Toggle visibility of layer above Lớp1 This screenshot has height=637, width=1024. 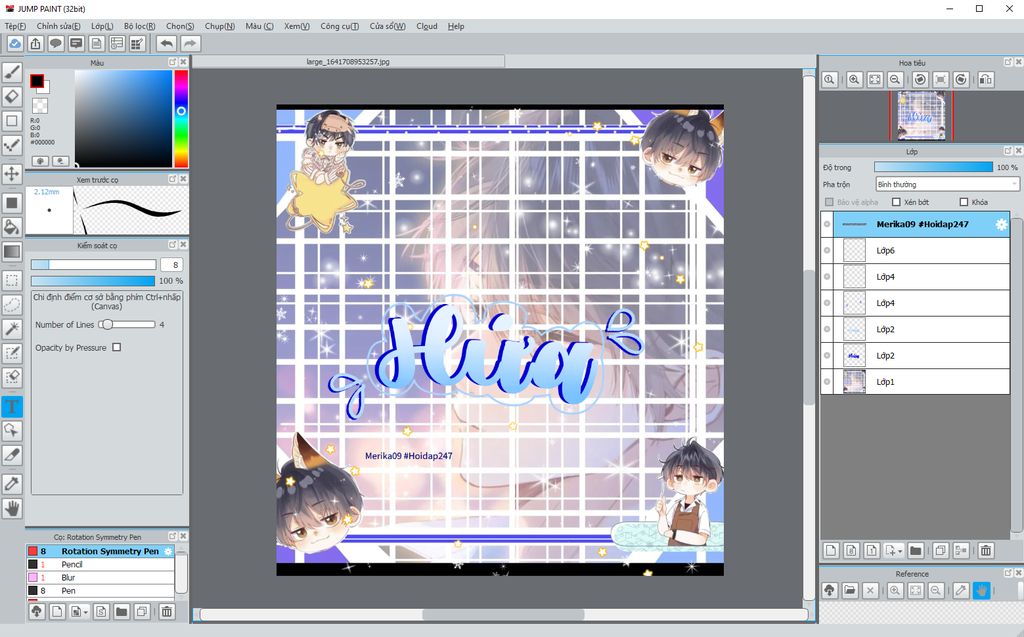[827, 355]
